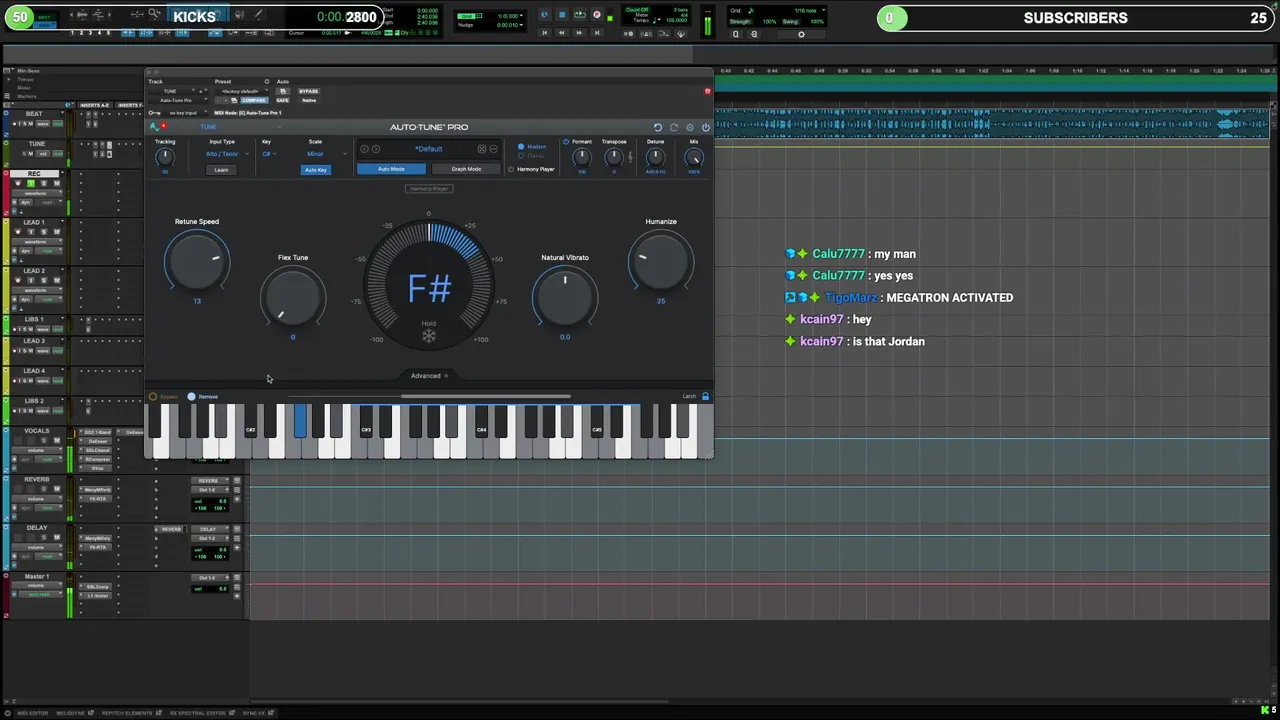Click the Auto-Tune redo arrow icon
Screen dimensions: 1280x720
coord(674,127)
